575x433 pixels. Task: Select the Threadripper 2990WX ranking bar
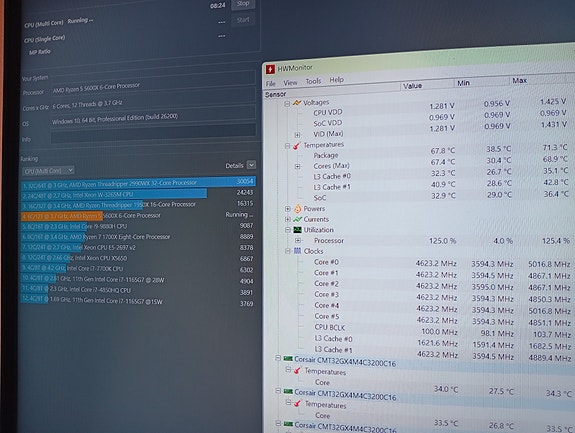click(139, 182)
